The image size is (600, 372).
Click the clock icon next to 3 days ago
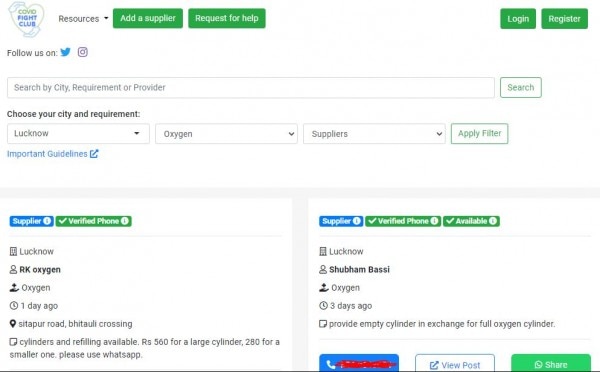pos(323,305)
